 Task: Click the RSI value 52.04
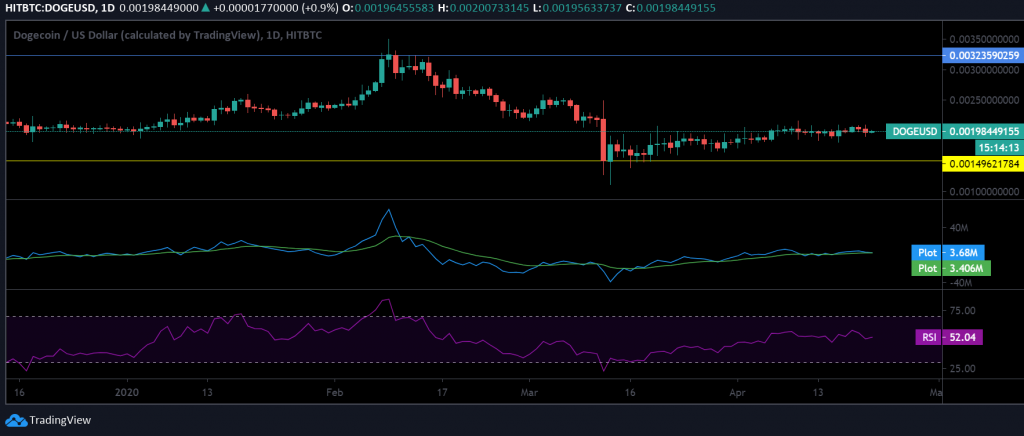point(963,337)
